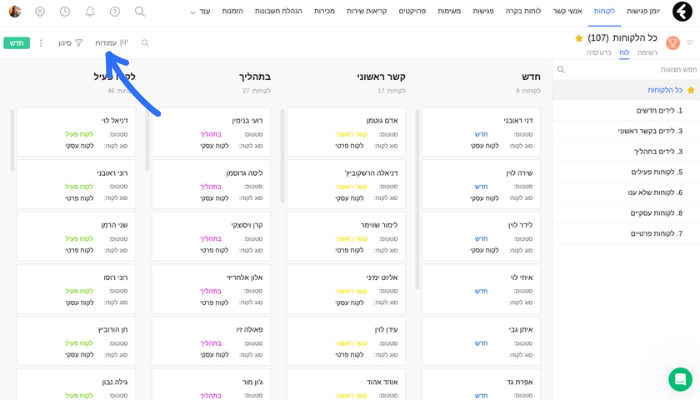
Task: Open the notifications bell
Action: [x=90, y=12]
